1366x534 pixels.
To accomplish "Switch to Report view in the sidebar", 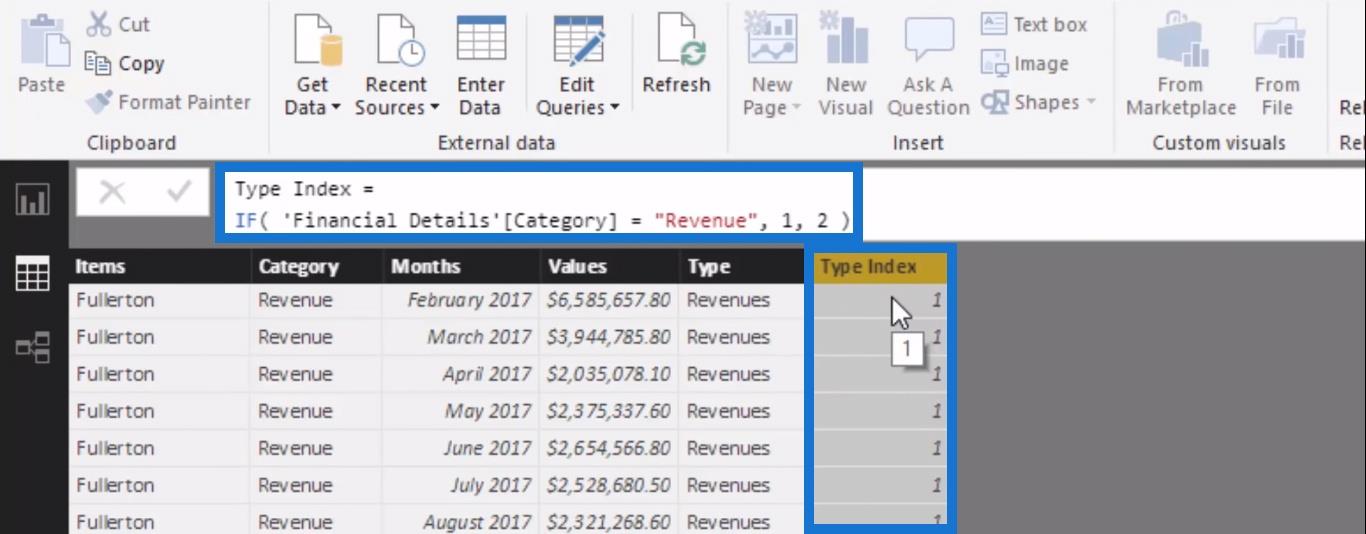I will pyautogui.click(x=33, y=202).
